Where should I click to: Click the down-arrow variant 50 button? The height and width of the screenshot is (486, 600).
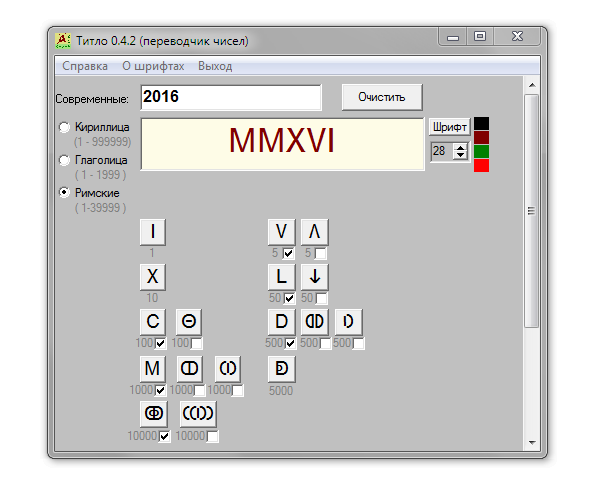coord(315,277)
